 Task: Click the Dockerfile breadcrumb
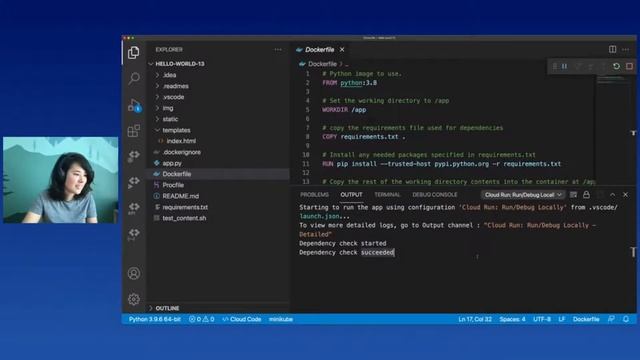point(322,64)
